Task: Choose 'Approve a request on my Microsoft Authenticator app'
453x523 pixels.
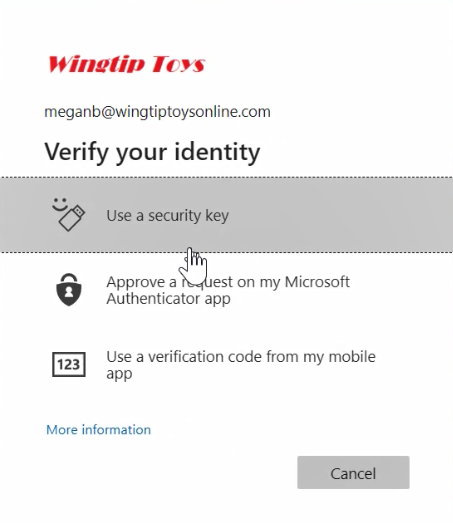Action: coord(226,290)
